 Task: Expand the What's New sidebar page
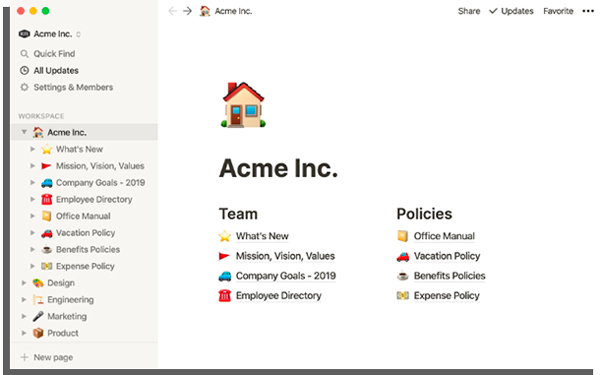click(33, 149)
